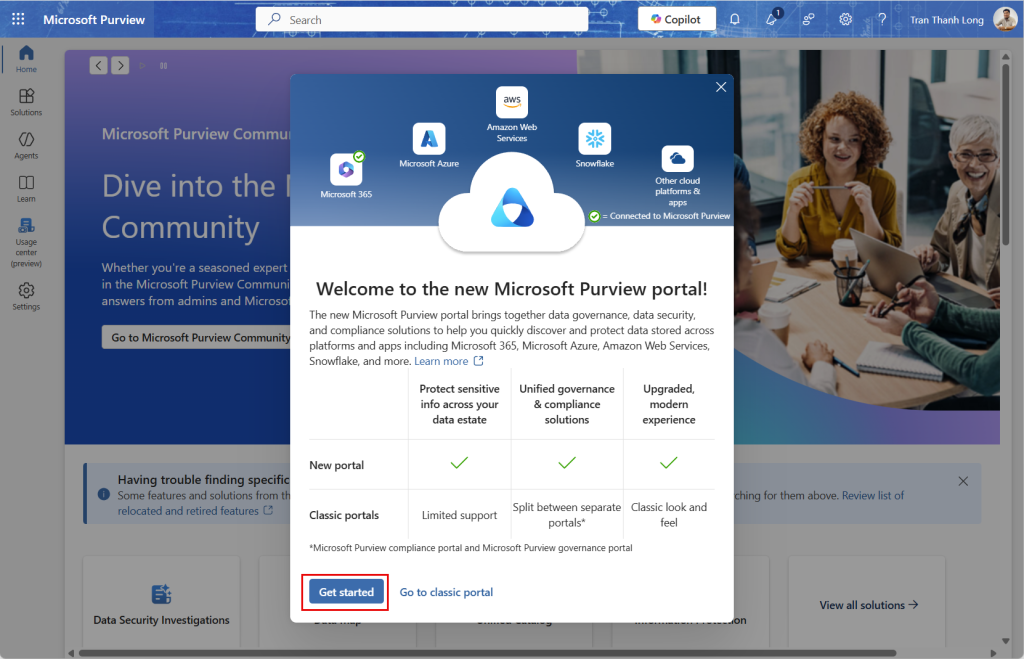Open the app launcher waffle icon

click(18, 19)
